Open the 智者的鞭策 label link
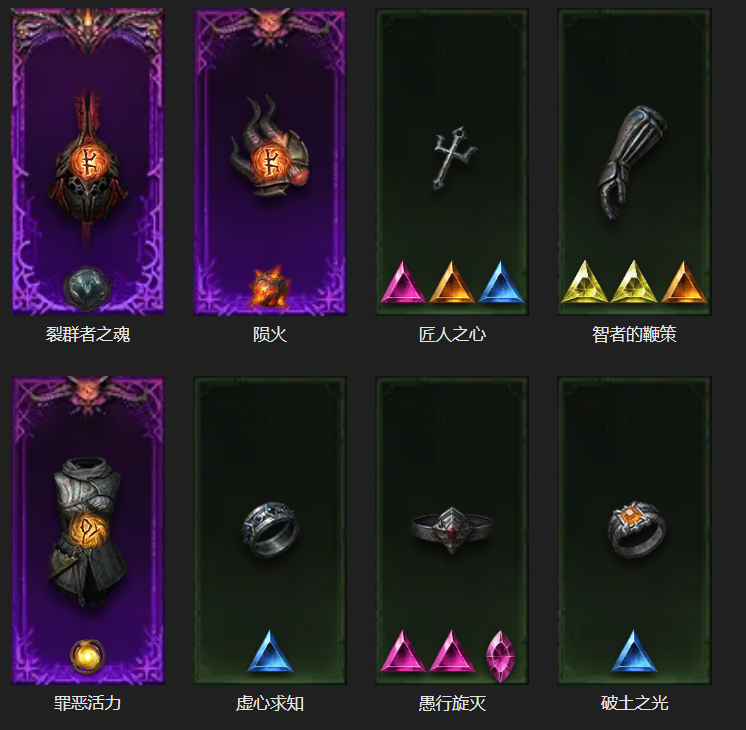The height and width of the screenshot is (730, 746). [634, 335]
